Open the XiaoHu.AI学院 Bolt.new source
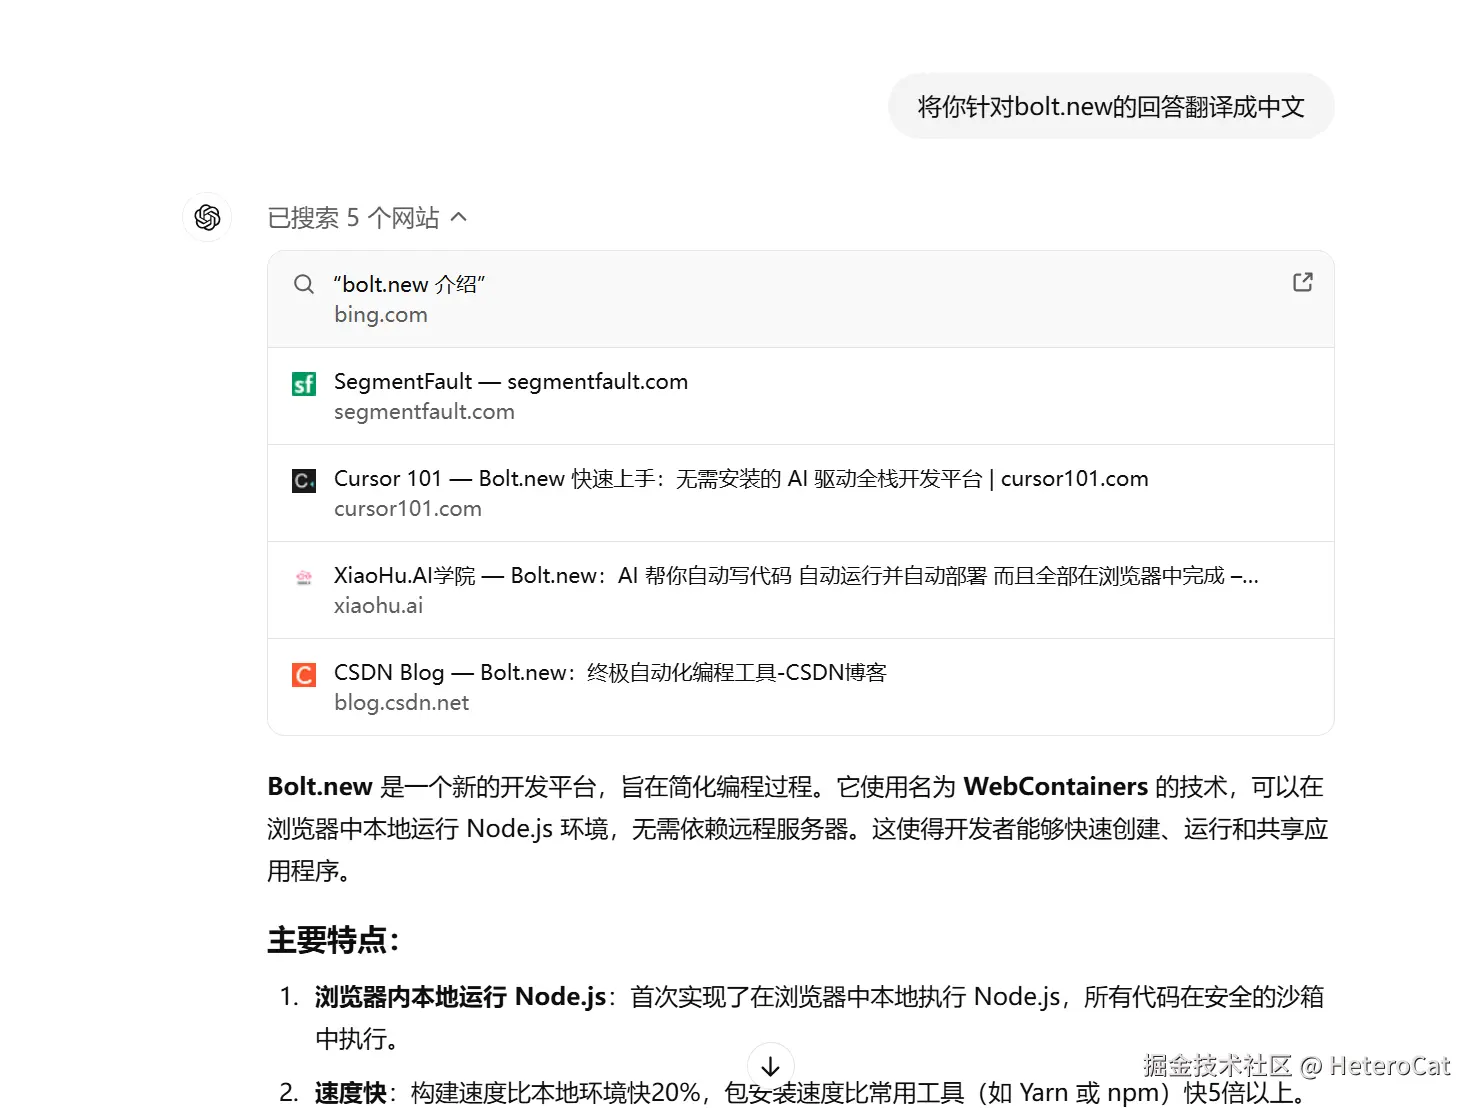The height and width of the screenshot is (1108, 1479). (801, 590)
